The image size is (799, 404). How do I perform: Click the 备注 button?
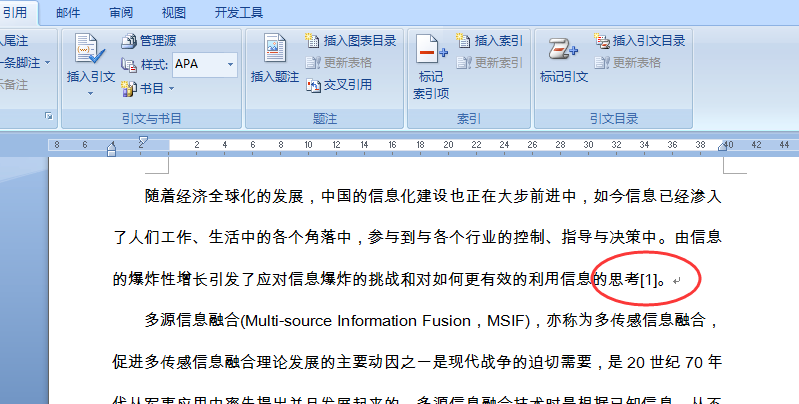[14, 85]
